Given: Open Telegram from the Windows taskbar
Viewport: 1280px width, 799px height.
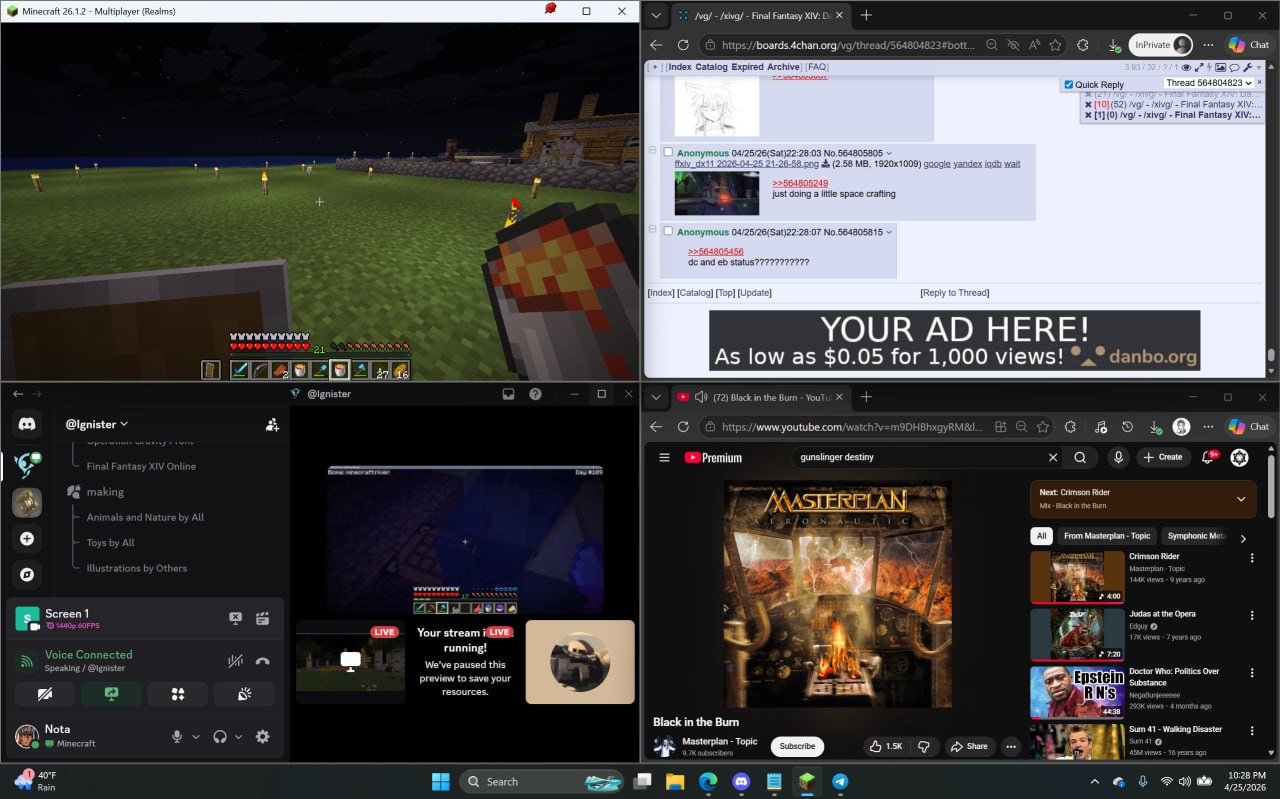Looking at the screenshot, I should coord(840,781).
